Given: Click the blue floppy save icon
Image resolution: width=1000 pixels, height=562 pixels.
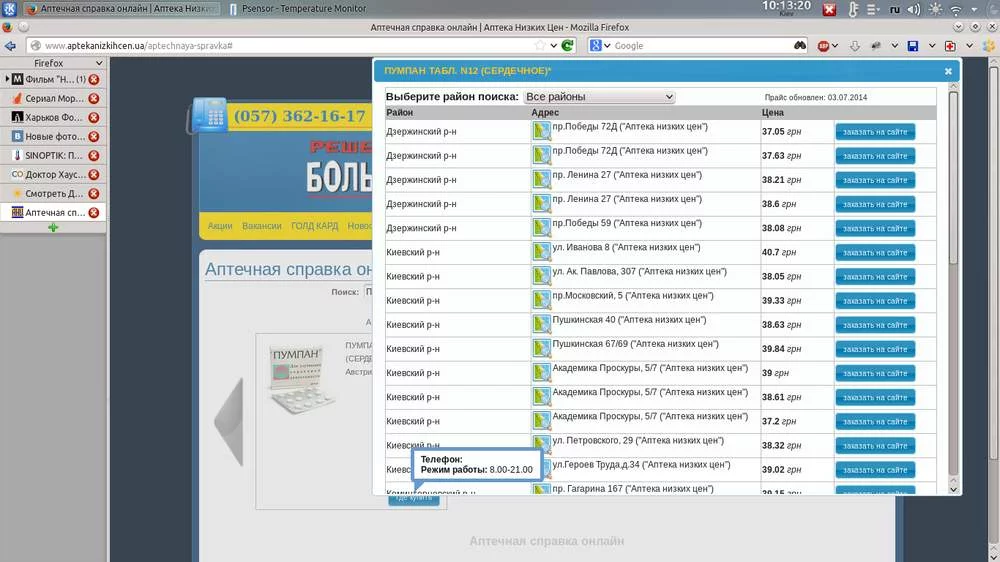Looking at the screenshot, I should 913,46.
